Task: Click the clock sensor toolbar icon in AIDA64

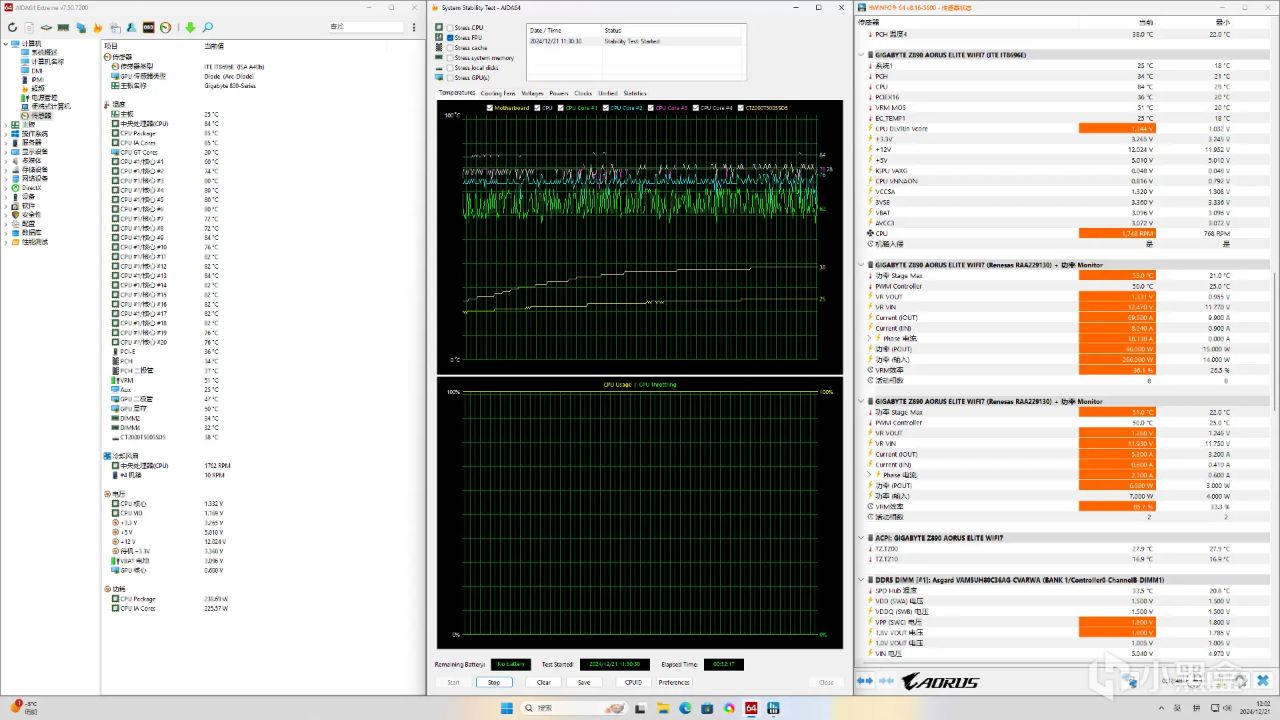Action: (x=165, y=27)
